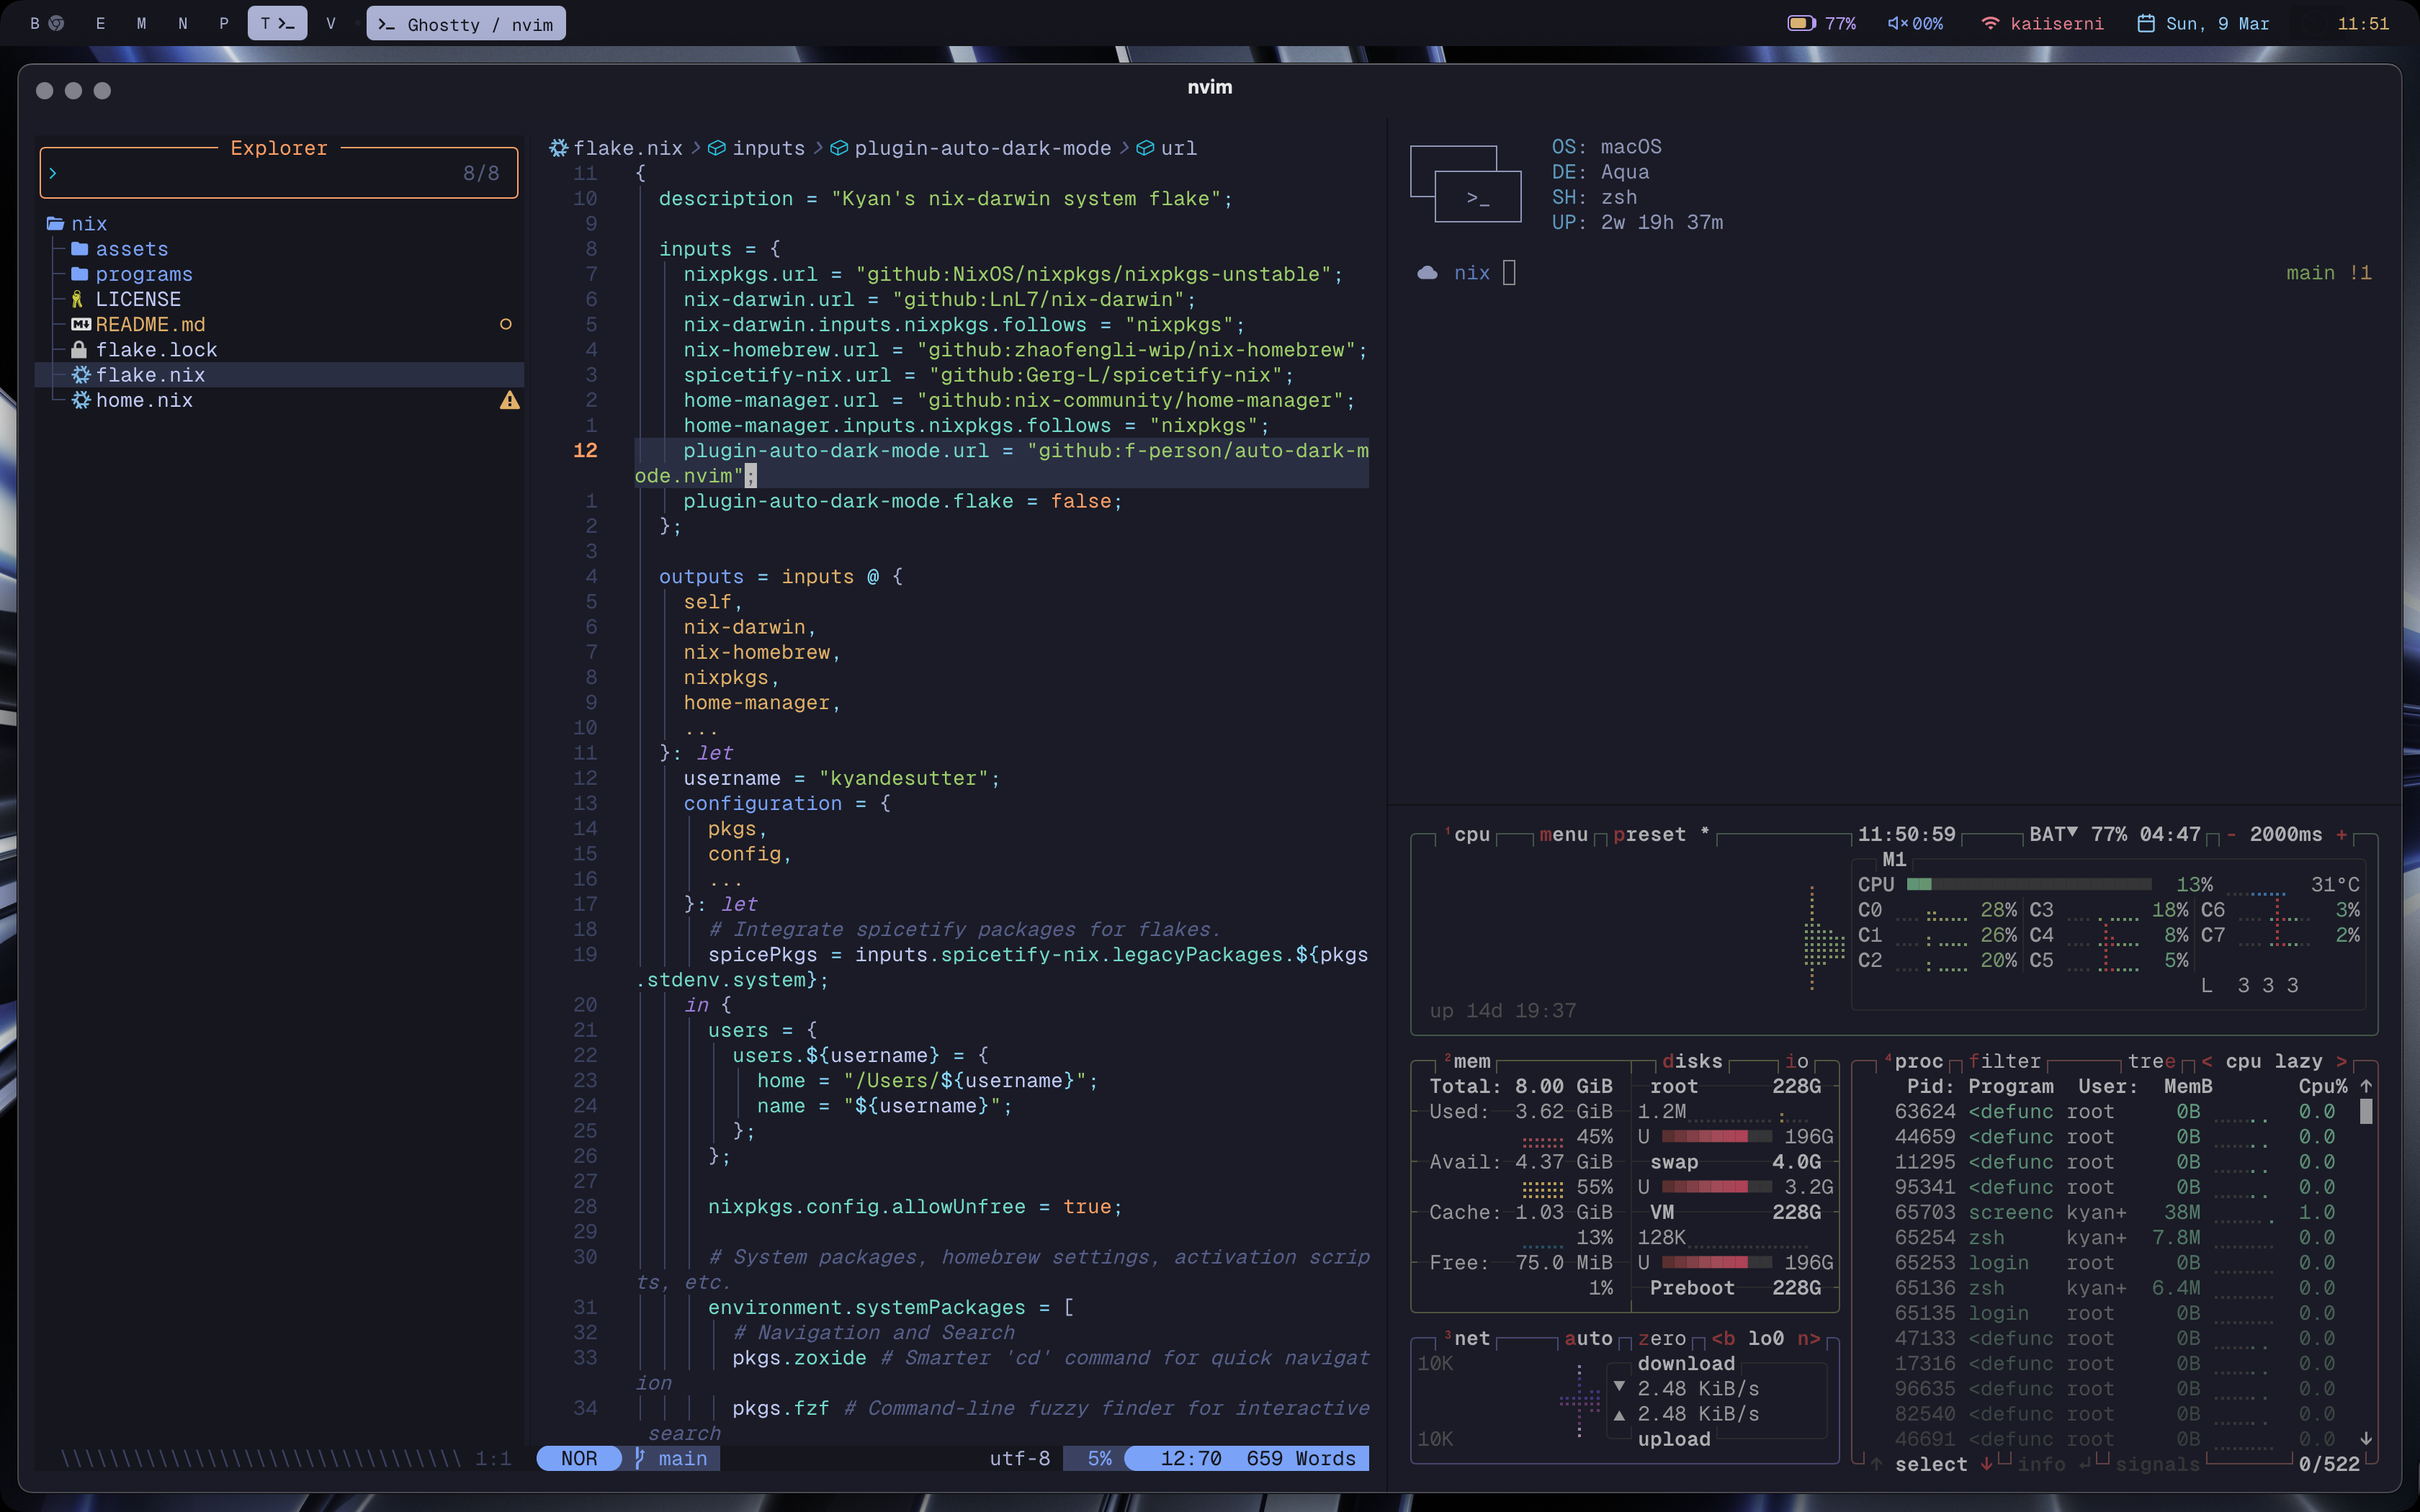Click the programs folder icon
The width and height of the screenshot is (2420, 1512).
[80, 274]
